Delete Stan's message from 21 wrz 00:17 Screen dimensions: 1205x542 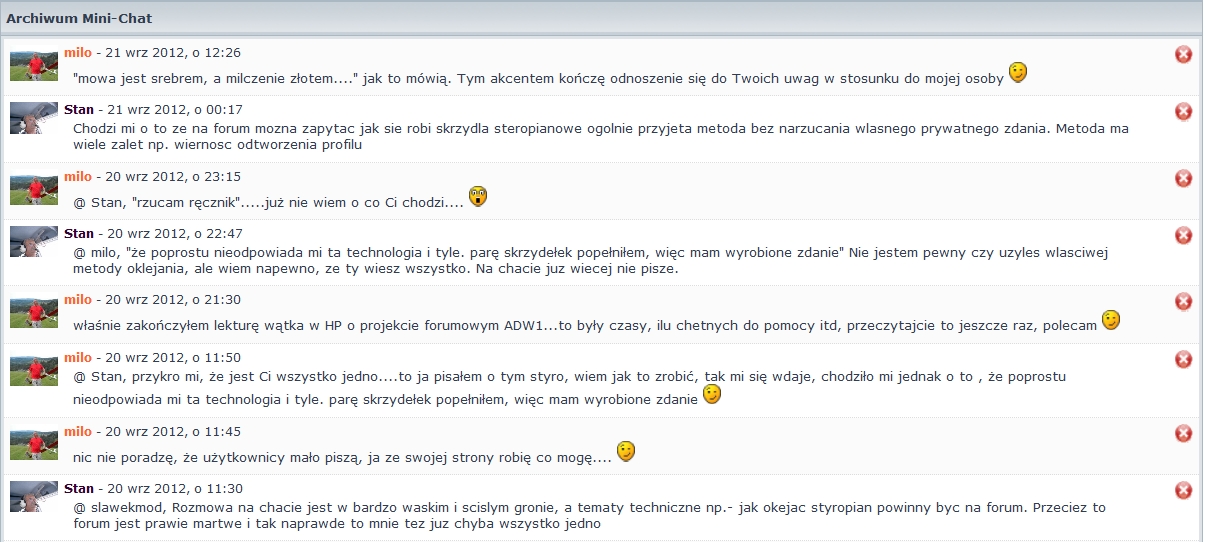point(1183,111)
